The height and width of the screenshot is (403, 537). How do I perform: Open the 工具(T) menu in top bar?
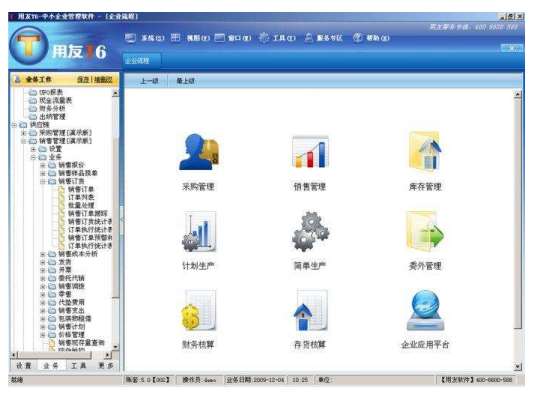tap(284, 38)
